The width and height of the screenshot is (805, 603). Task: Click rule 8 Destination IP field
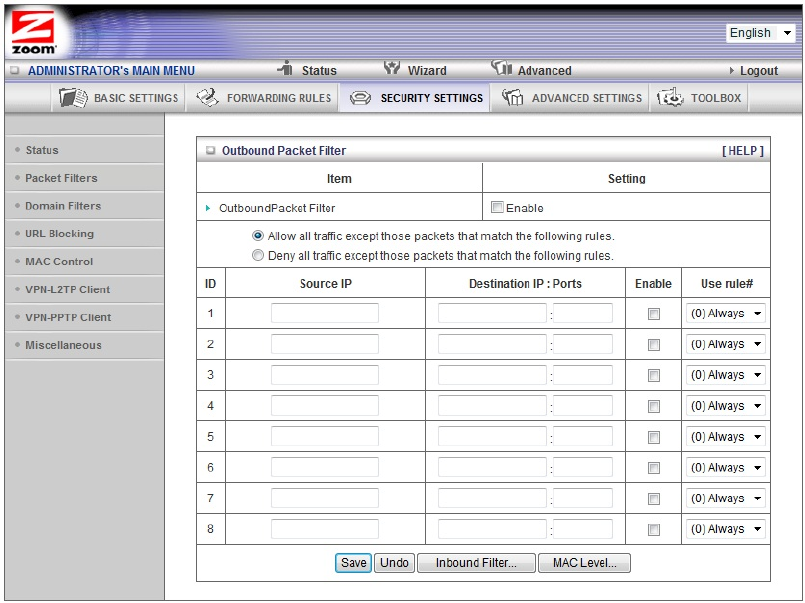coord(492,529)
